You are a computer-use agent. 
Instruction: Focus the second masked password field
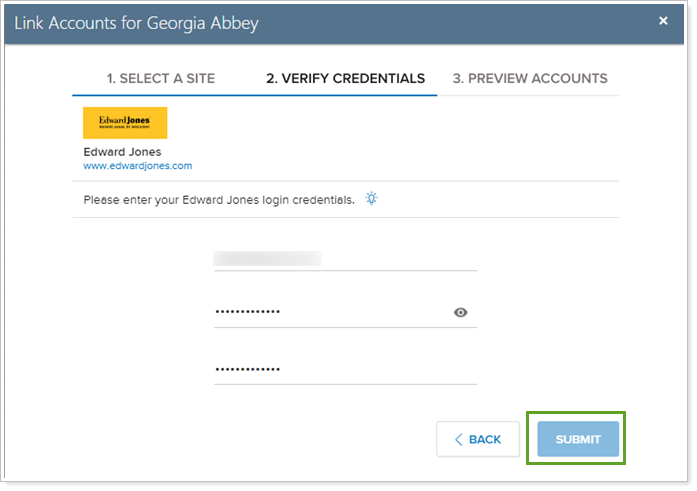tap(345, 369)
